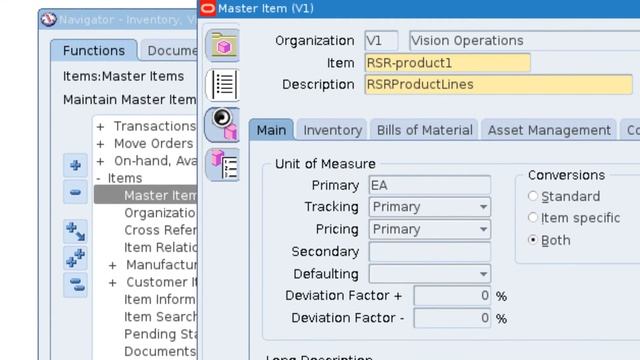Viewport: 640px width, 360px height.
Task: Select Item Search in the Navigator tree
Action: click(160, 317)
